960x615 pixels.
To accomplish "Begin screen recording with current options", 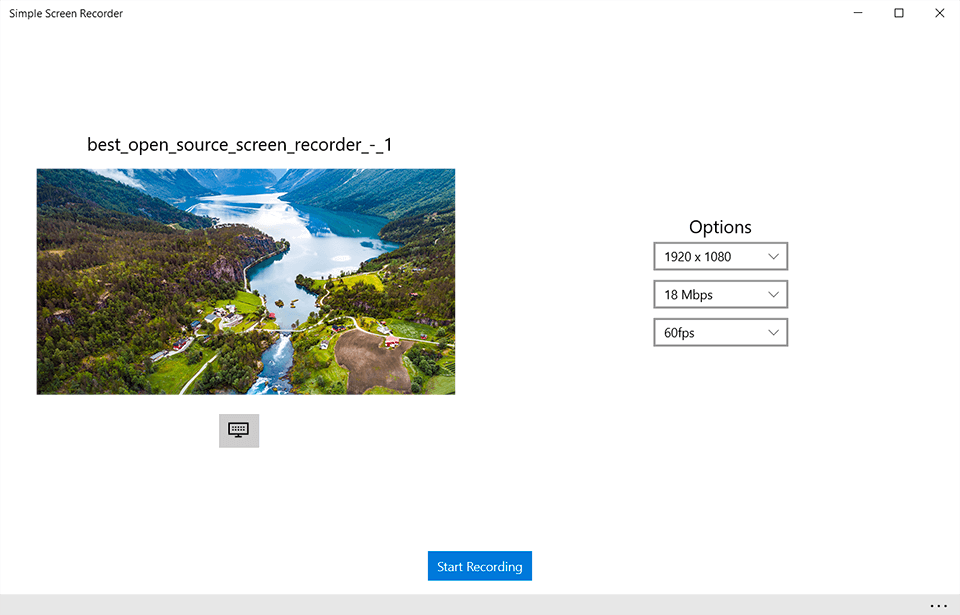I will coord(480,565).
